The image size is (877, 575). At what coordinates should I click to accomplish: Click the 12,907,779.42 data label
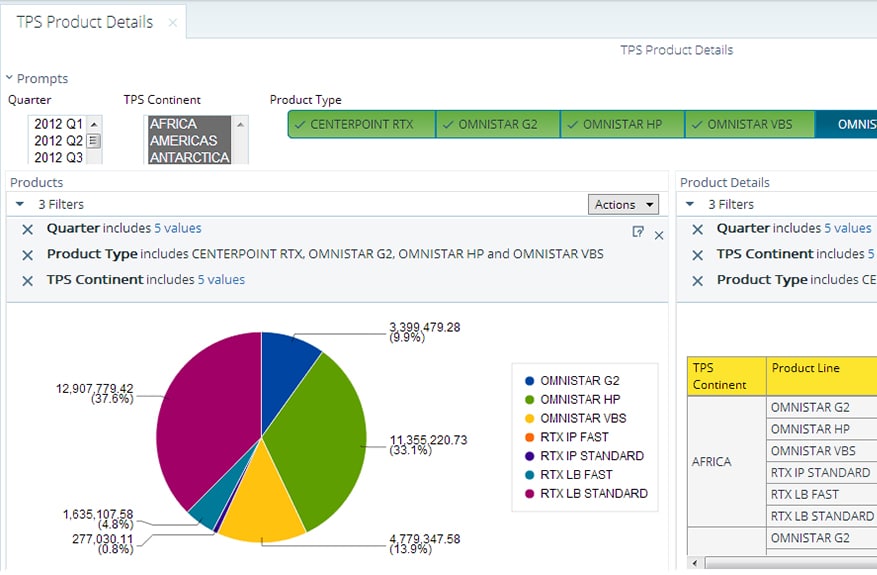[x=95, y=393]
